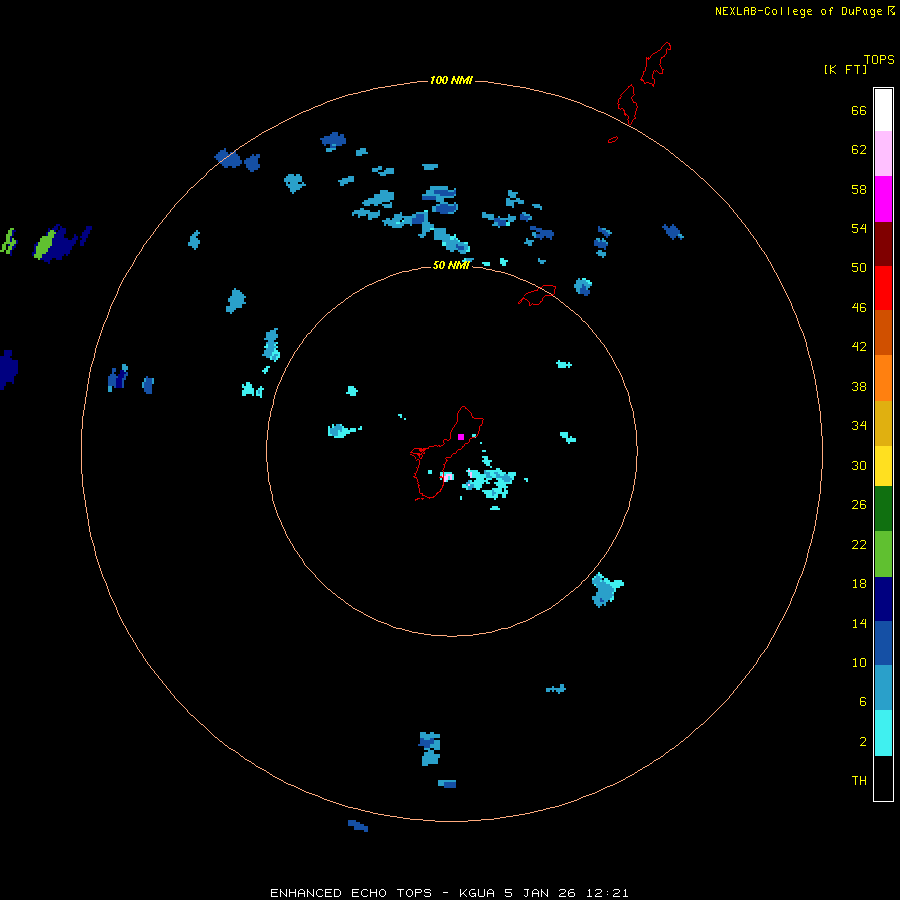This screenshot has height=900, width=900.
Task: Click the 62 legend value
Action: coord(859,150)
